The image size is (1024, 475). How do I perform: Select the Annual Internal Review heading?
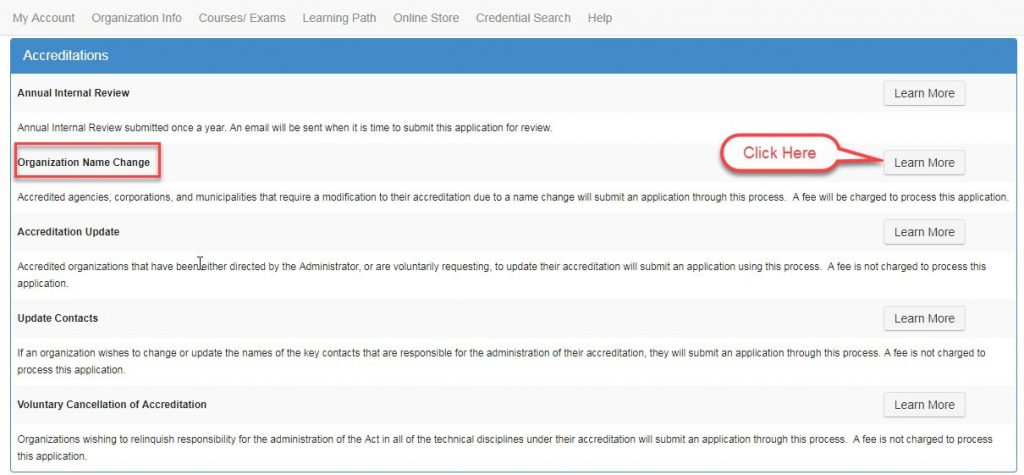point(73,93)
